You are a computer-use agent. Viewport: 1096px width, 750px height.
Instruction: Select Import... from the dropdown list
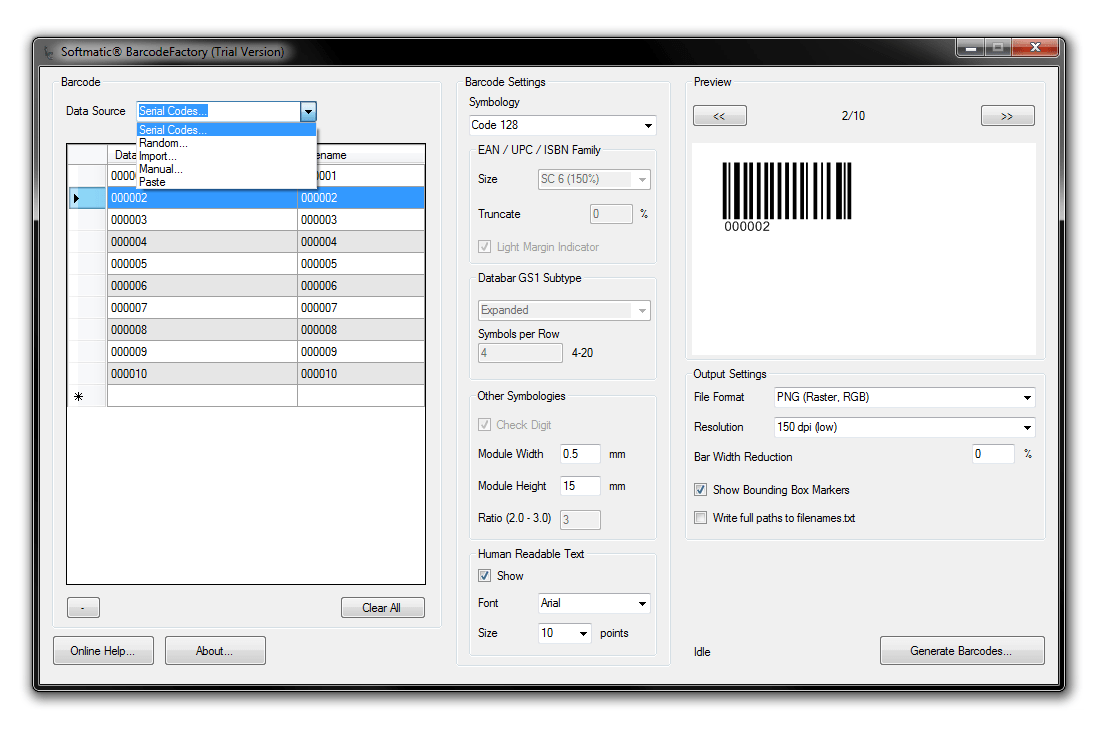click(226, 156)
